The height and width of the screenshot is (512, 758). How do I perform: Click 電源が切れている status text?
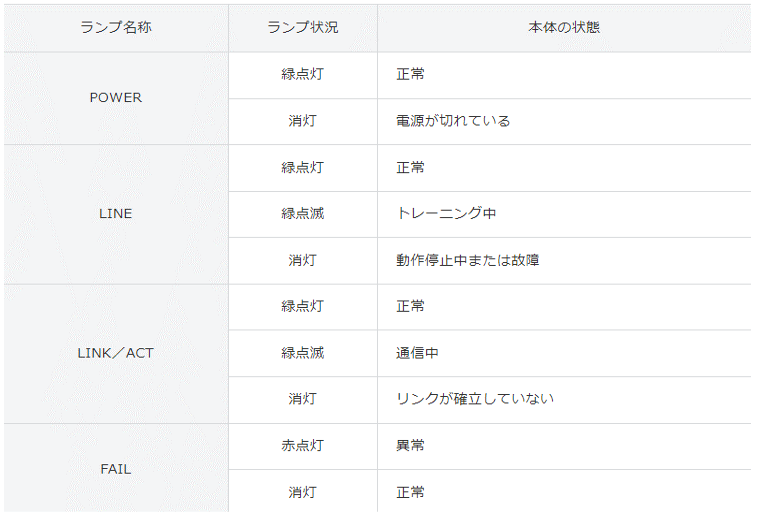pos(453,121)
